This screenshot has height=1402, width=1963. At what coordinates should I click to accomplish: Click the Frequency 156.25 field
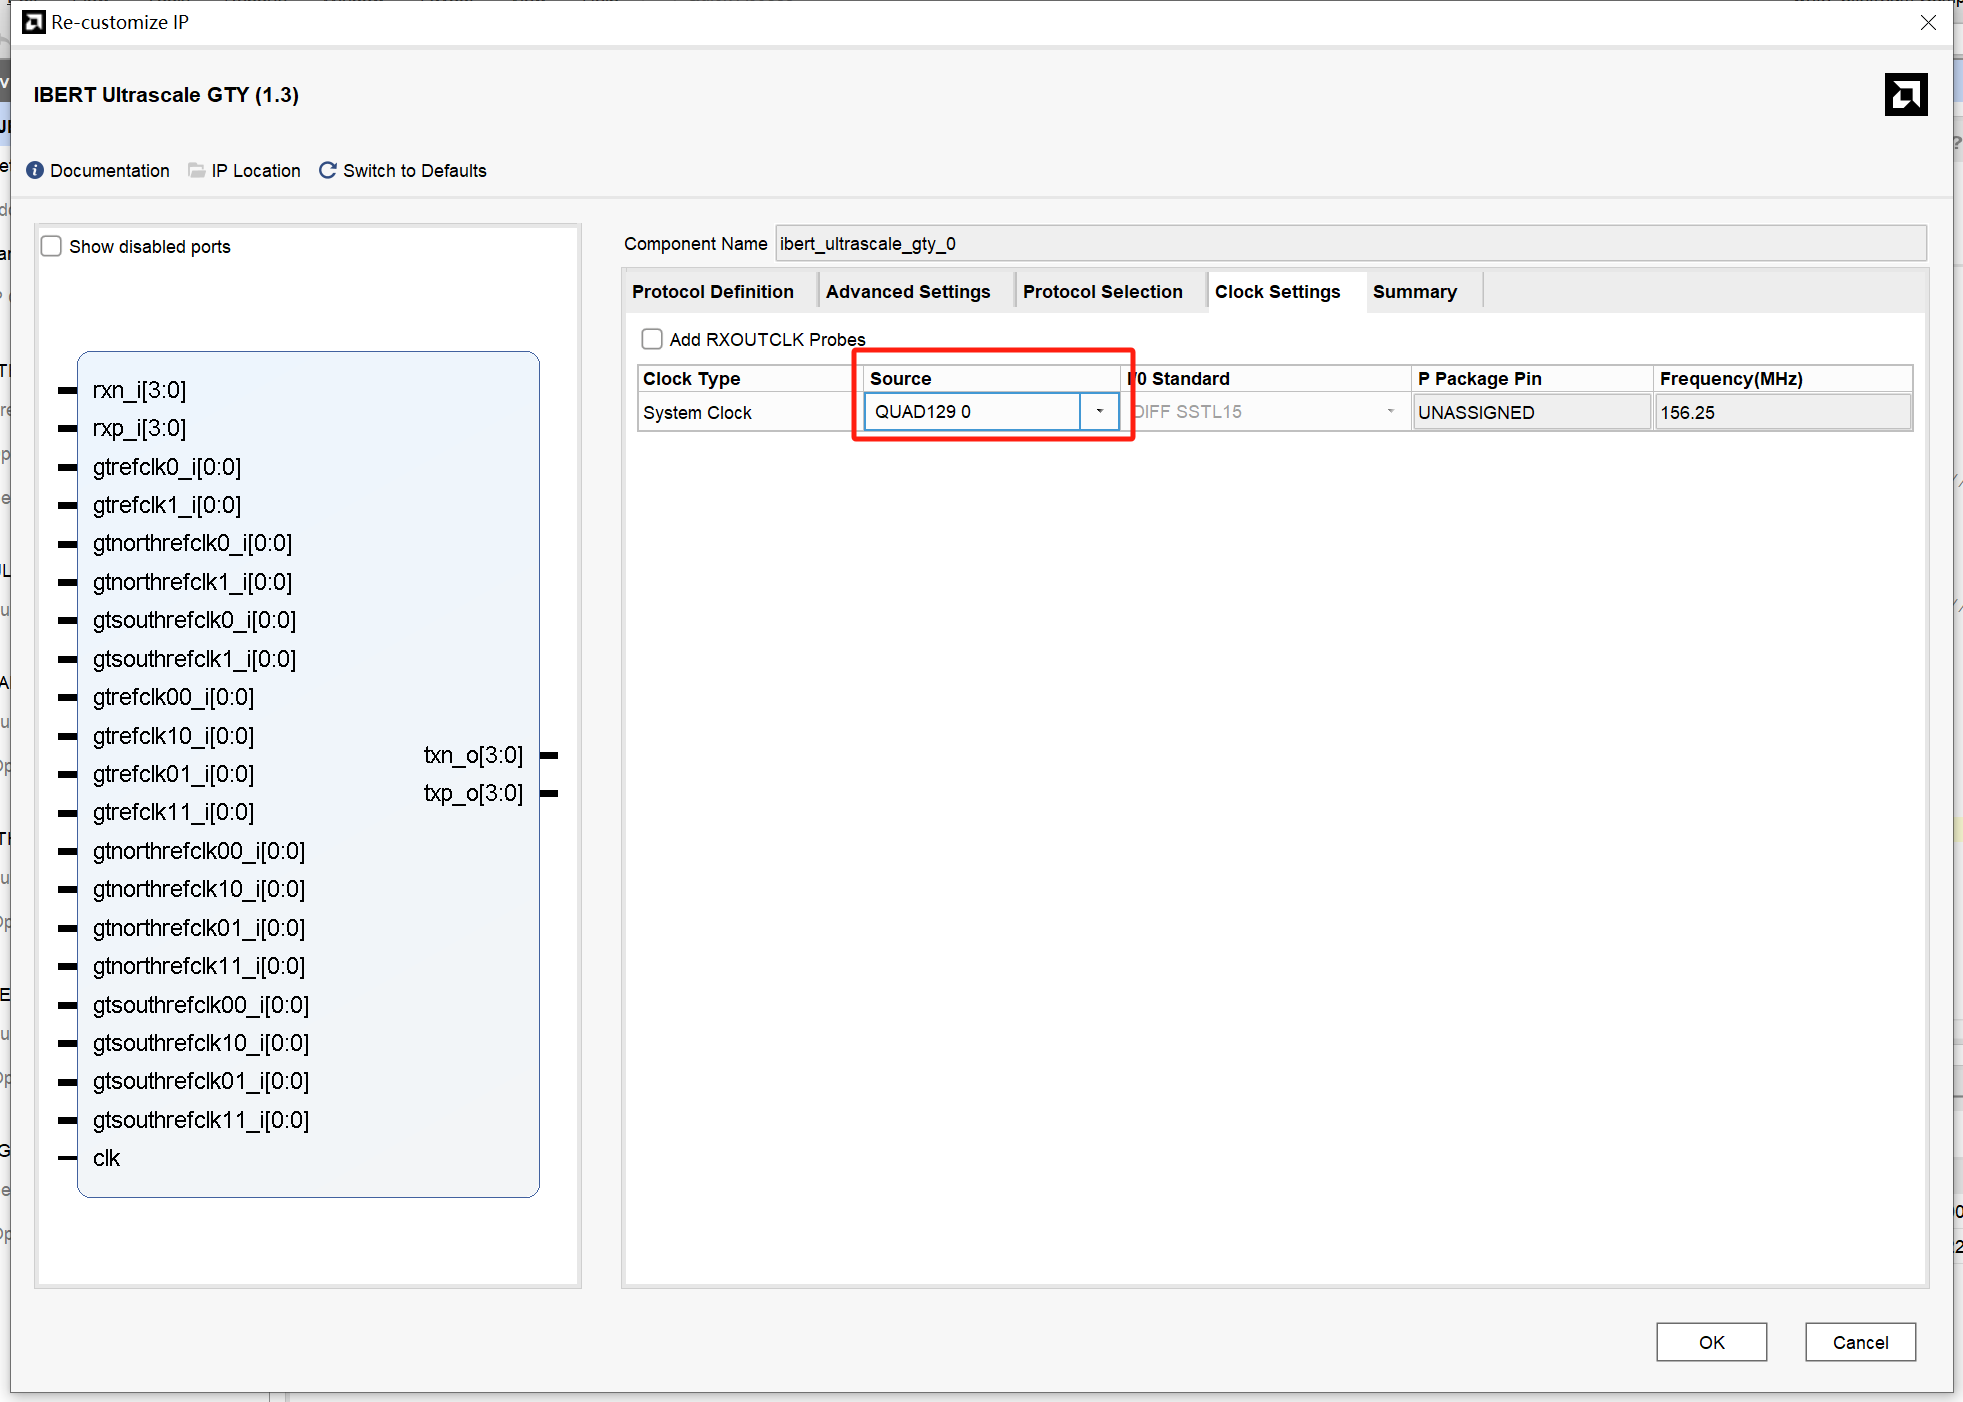[1782, 412]
